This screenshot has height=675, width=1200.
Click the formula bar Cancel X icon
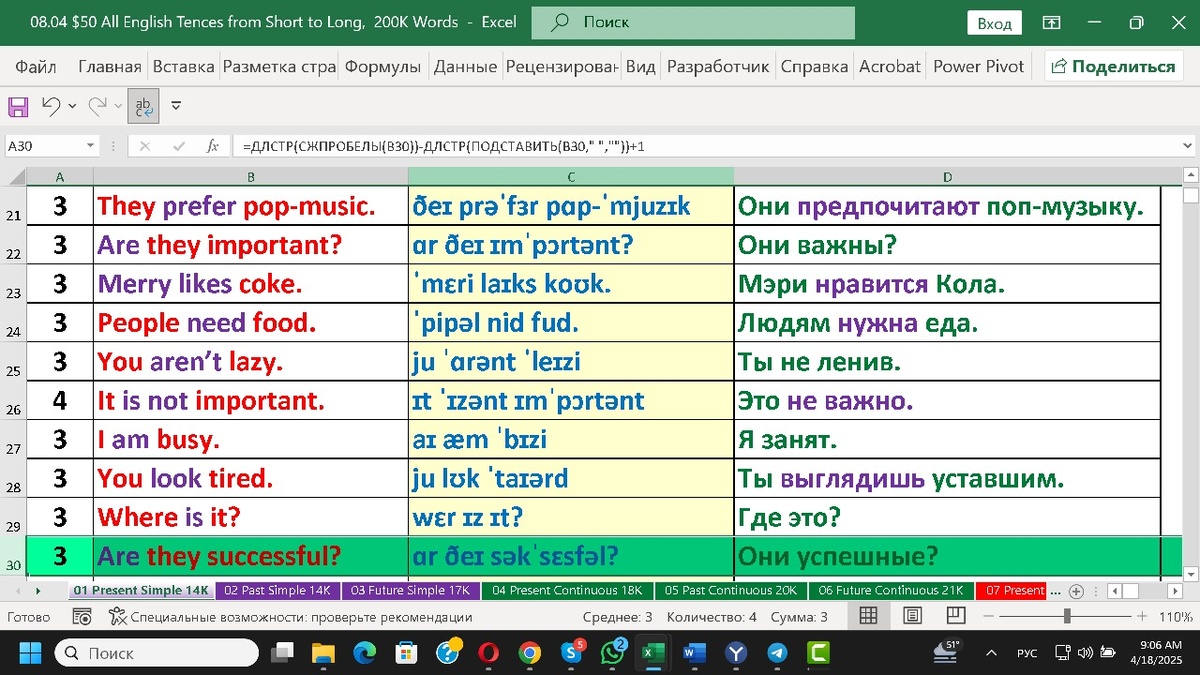145,146
